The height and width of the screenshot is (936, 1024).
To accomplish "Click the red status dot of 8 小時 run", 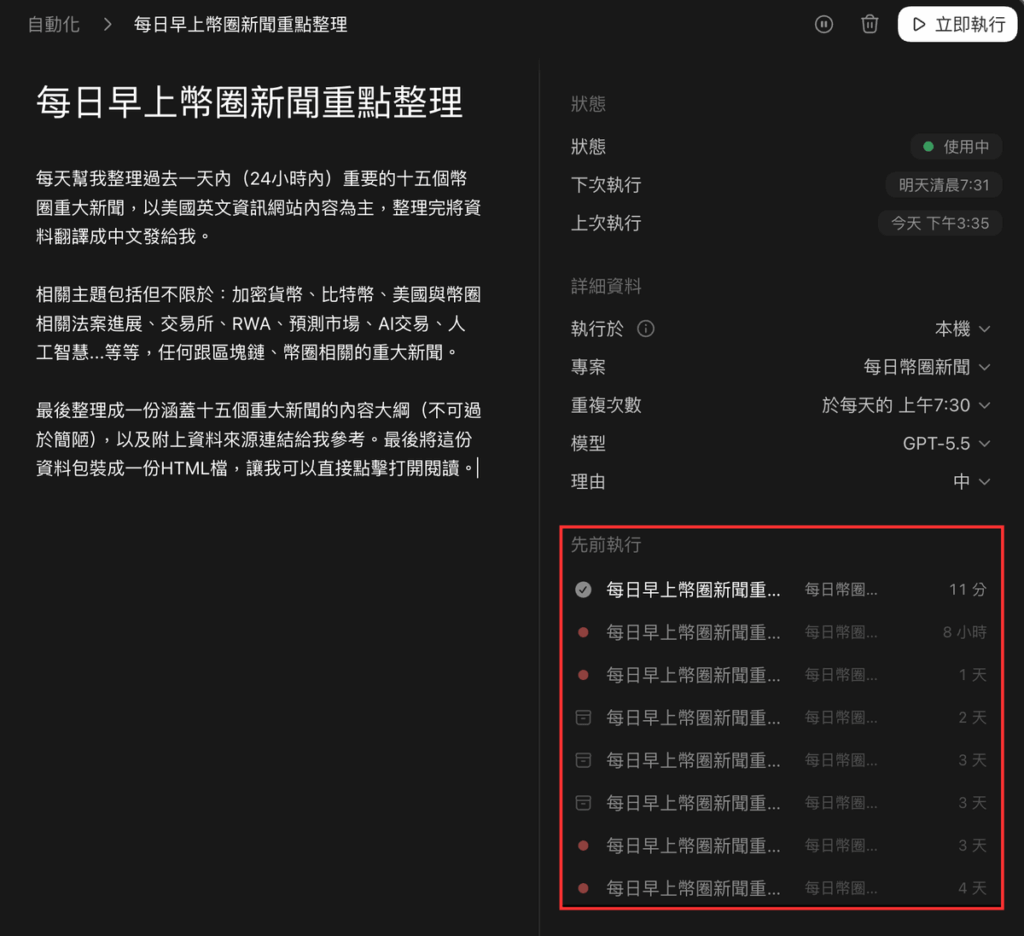I will click(583, 632).
